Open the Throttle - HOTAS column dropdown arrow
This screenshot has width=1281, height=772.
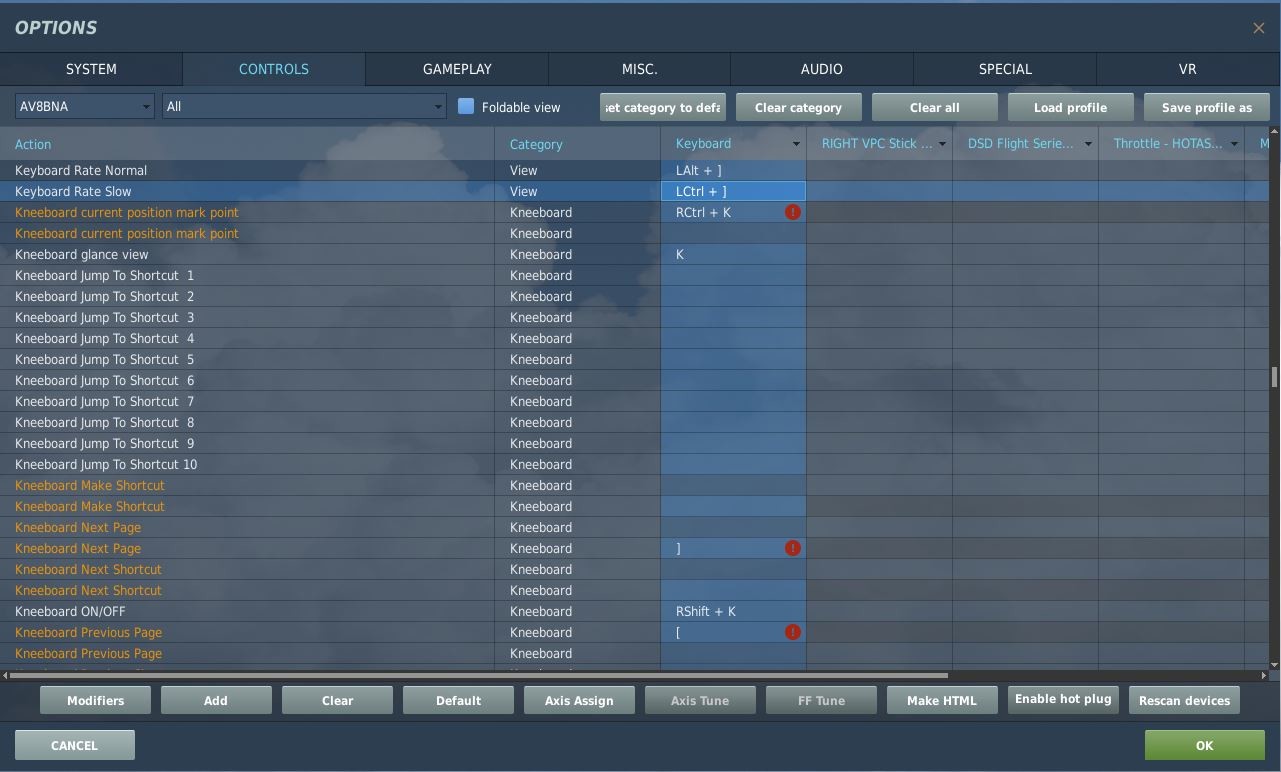tap(1234, 144)
